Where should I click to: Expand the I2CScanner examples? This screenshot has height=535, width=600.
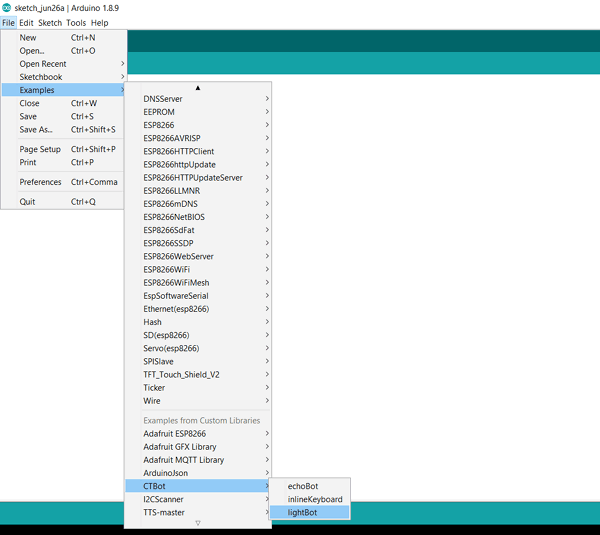(x=198, y=499)
